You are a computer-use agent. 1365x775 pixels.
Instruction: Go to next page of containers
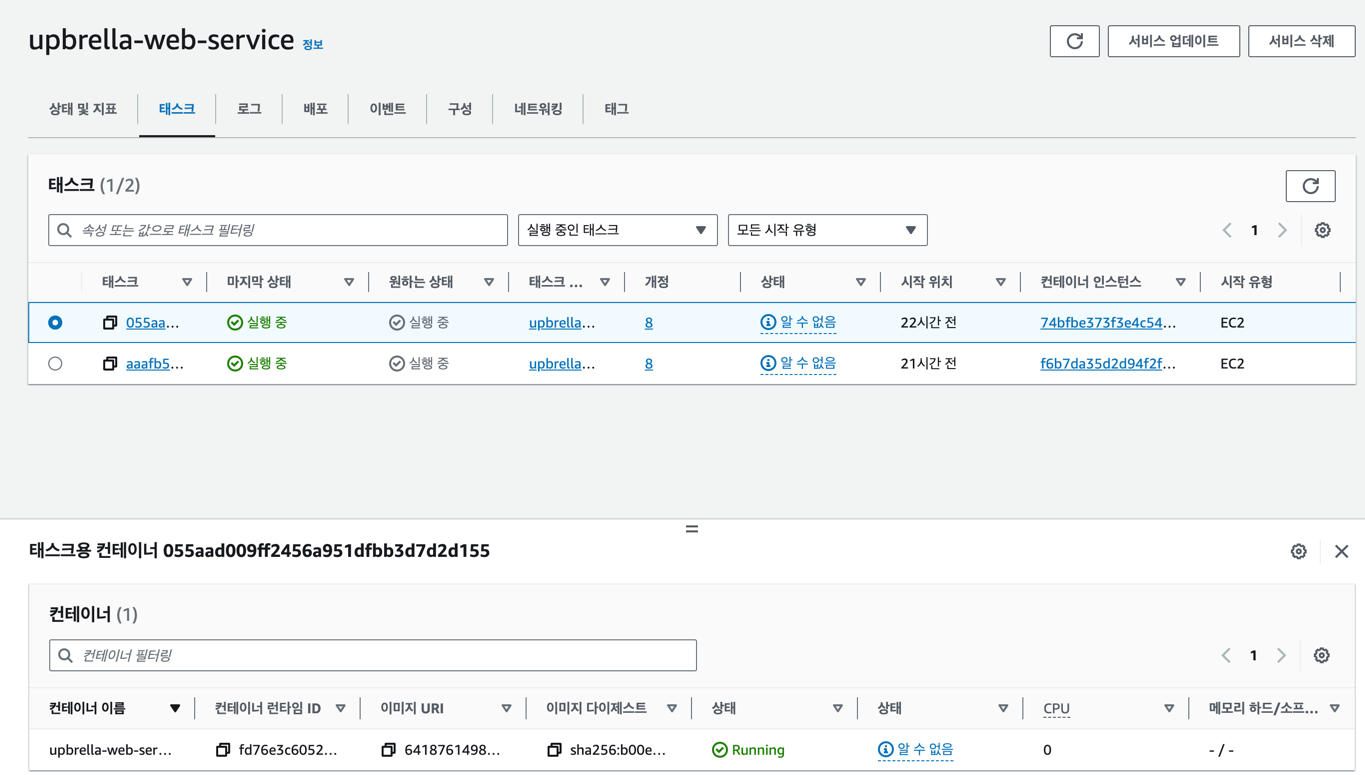[1281, 655]
